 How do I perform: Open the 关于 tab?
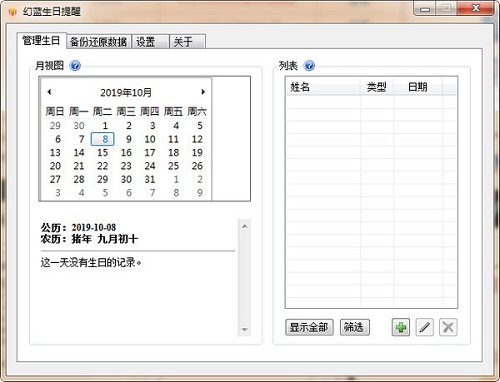point(187,42)
